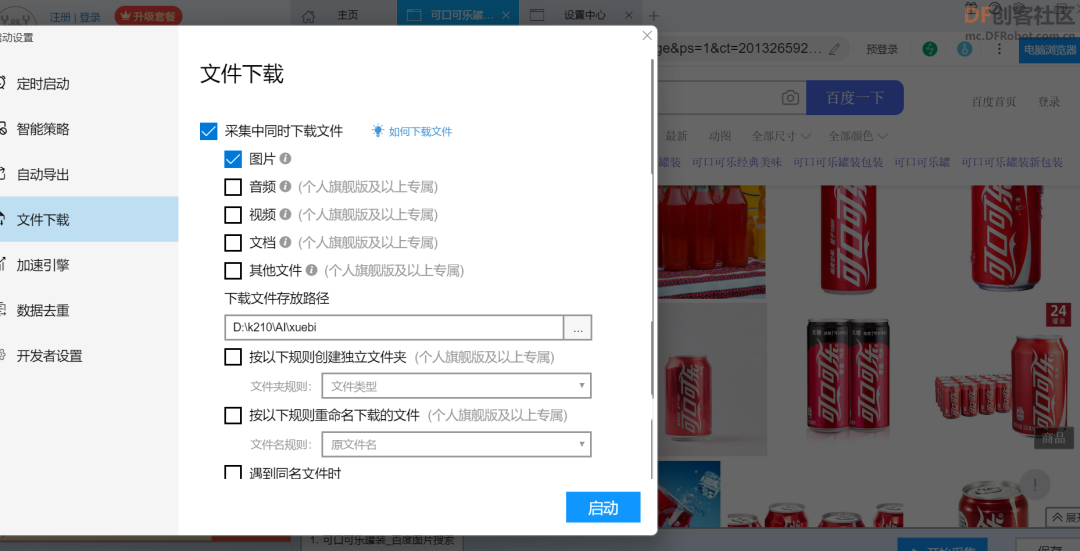Click info icon beside 音频 option
The image size is (1080, 551).
click(285, 187)
